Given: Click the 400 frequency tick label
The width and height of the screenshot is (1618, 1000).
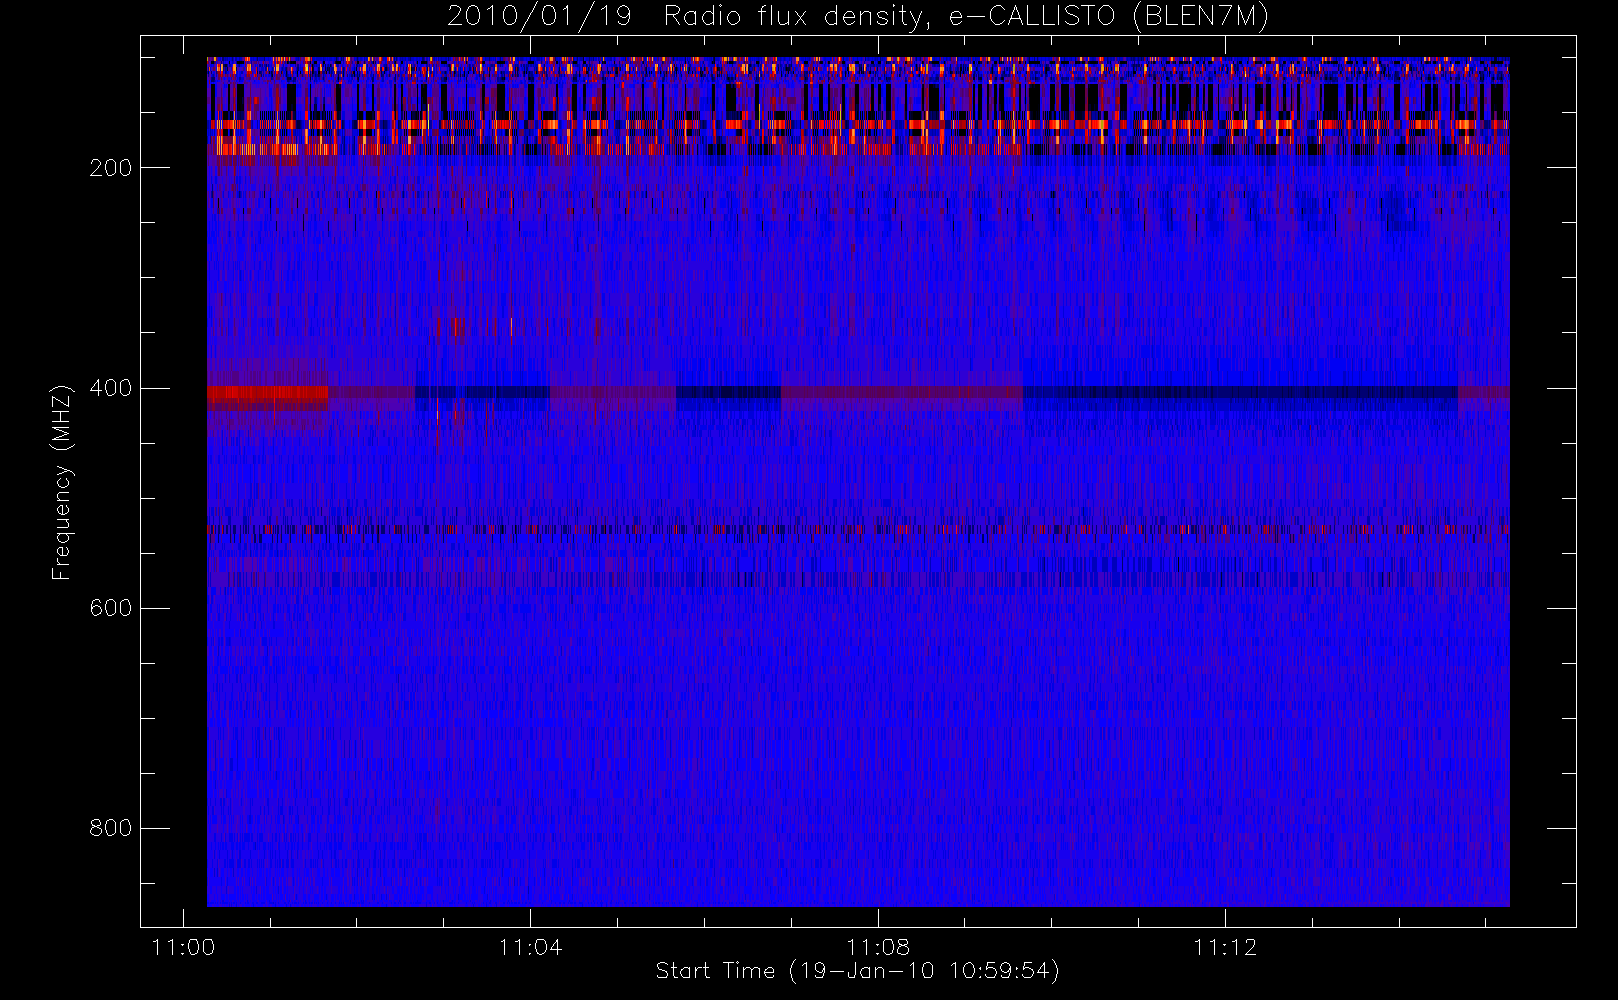Looking at the screenshot, I should click(111, 388).
